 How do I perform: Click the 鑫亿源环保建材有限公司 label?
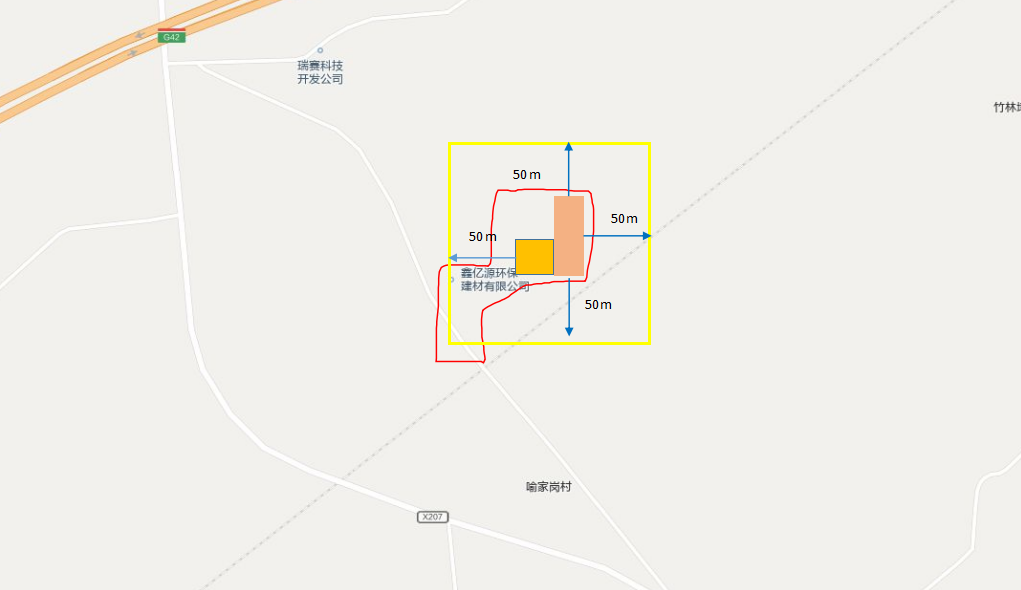[495, 279]
